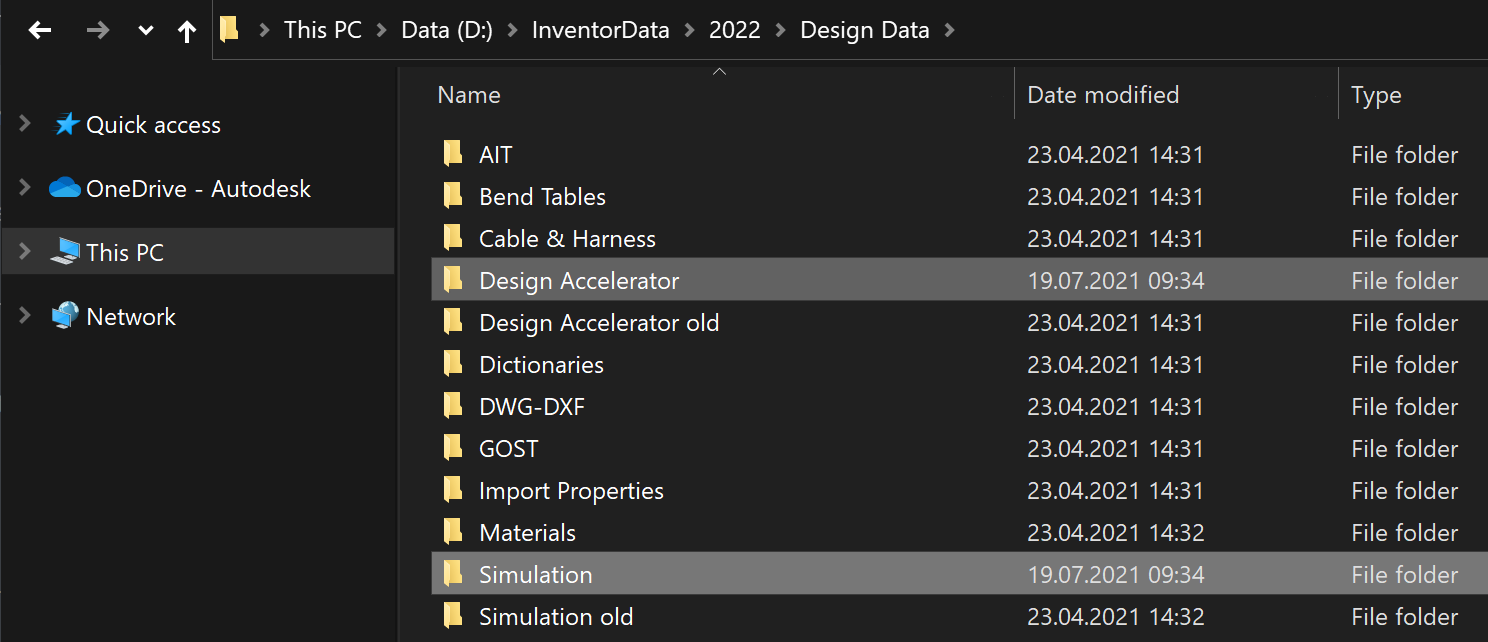1488x642 pixels.
Task: Navigate to 2022 via breadcrumb
Action: coord(734,30)
